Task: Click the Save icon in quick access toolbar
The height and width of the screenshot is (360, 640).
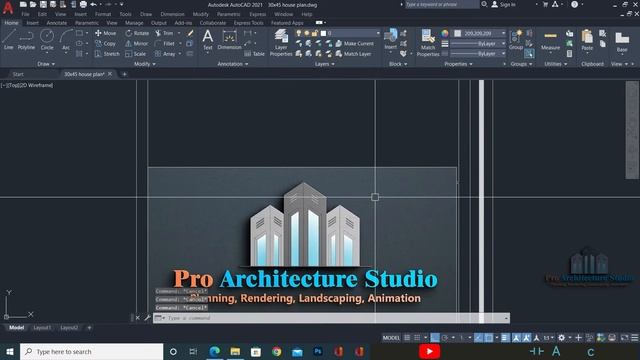Action: coord(43,4)
